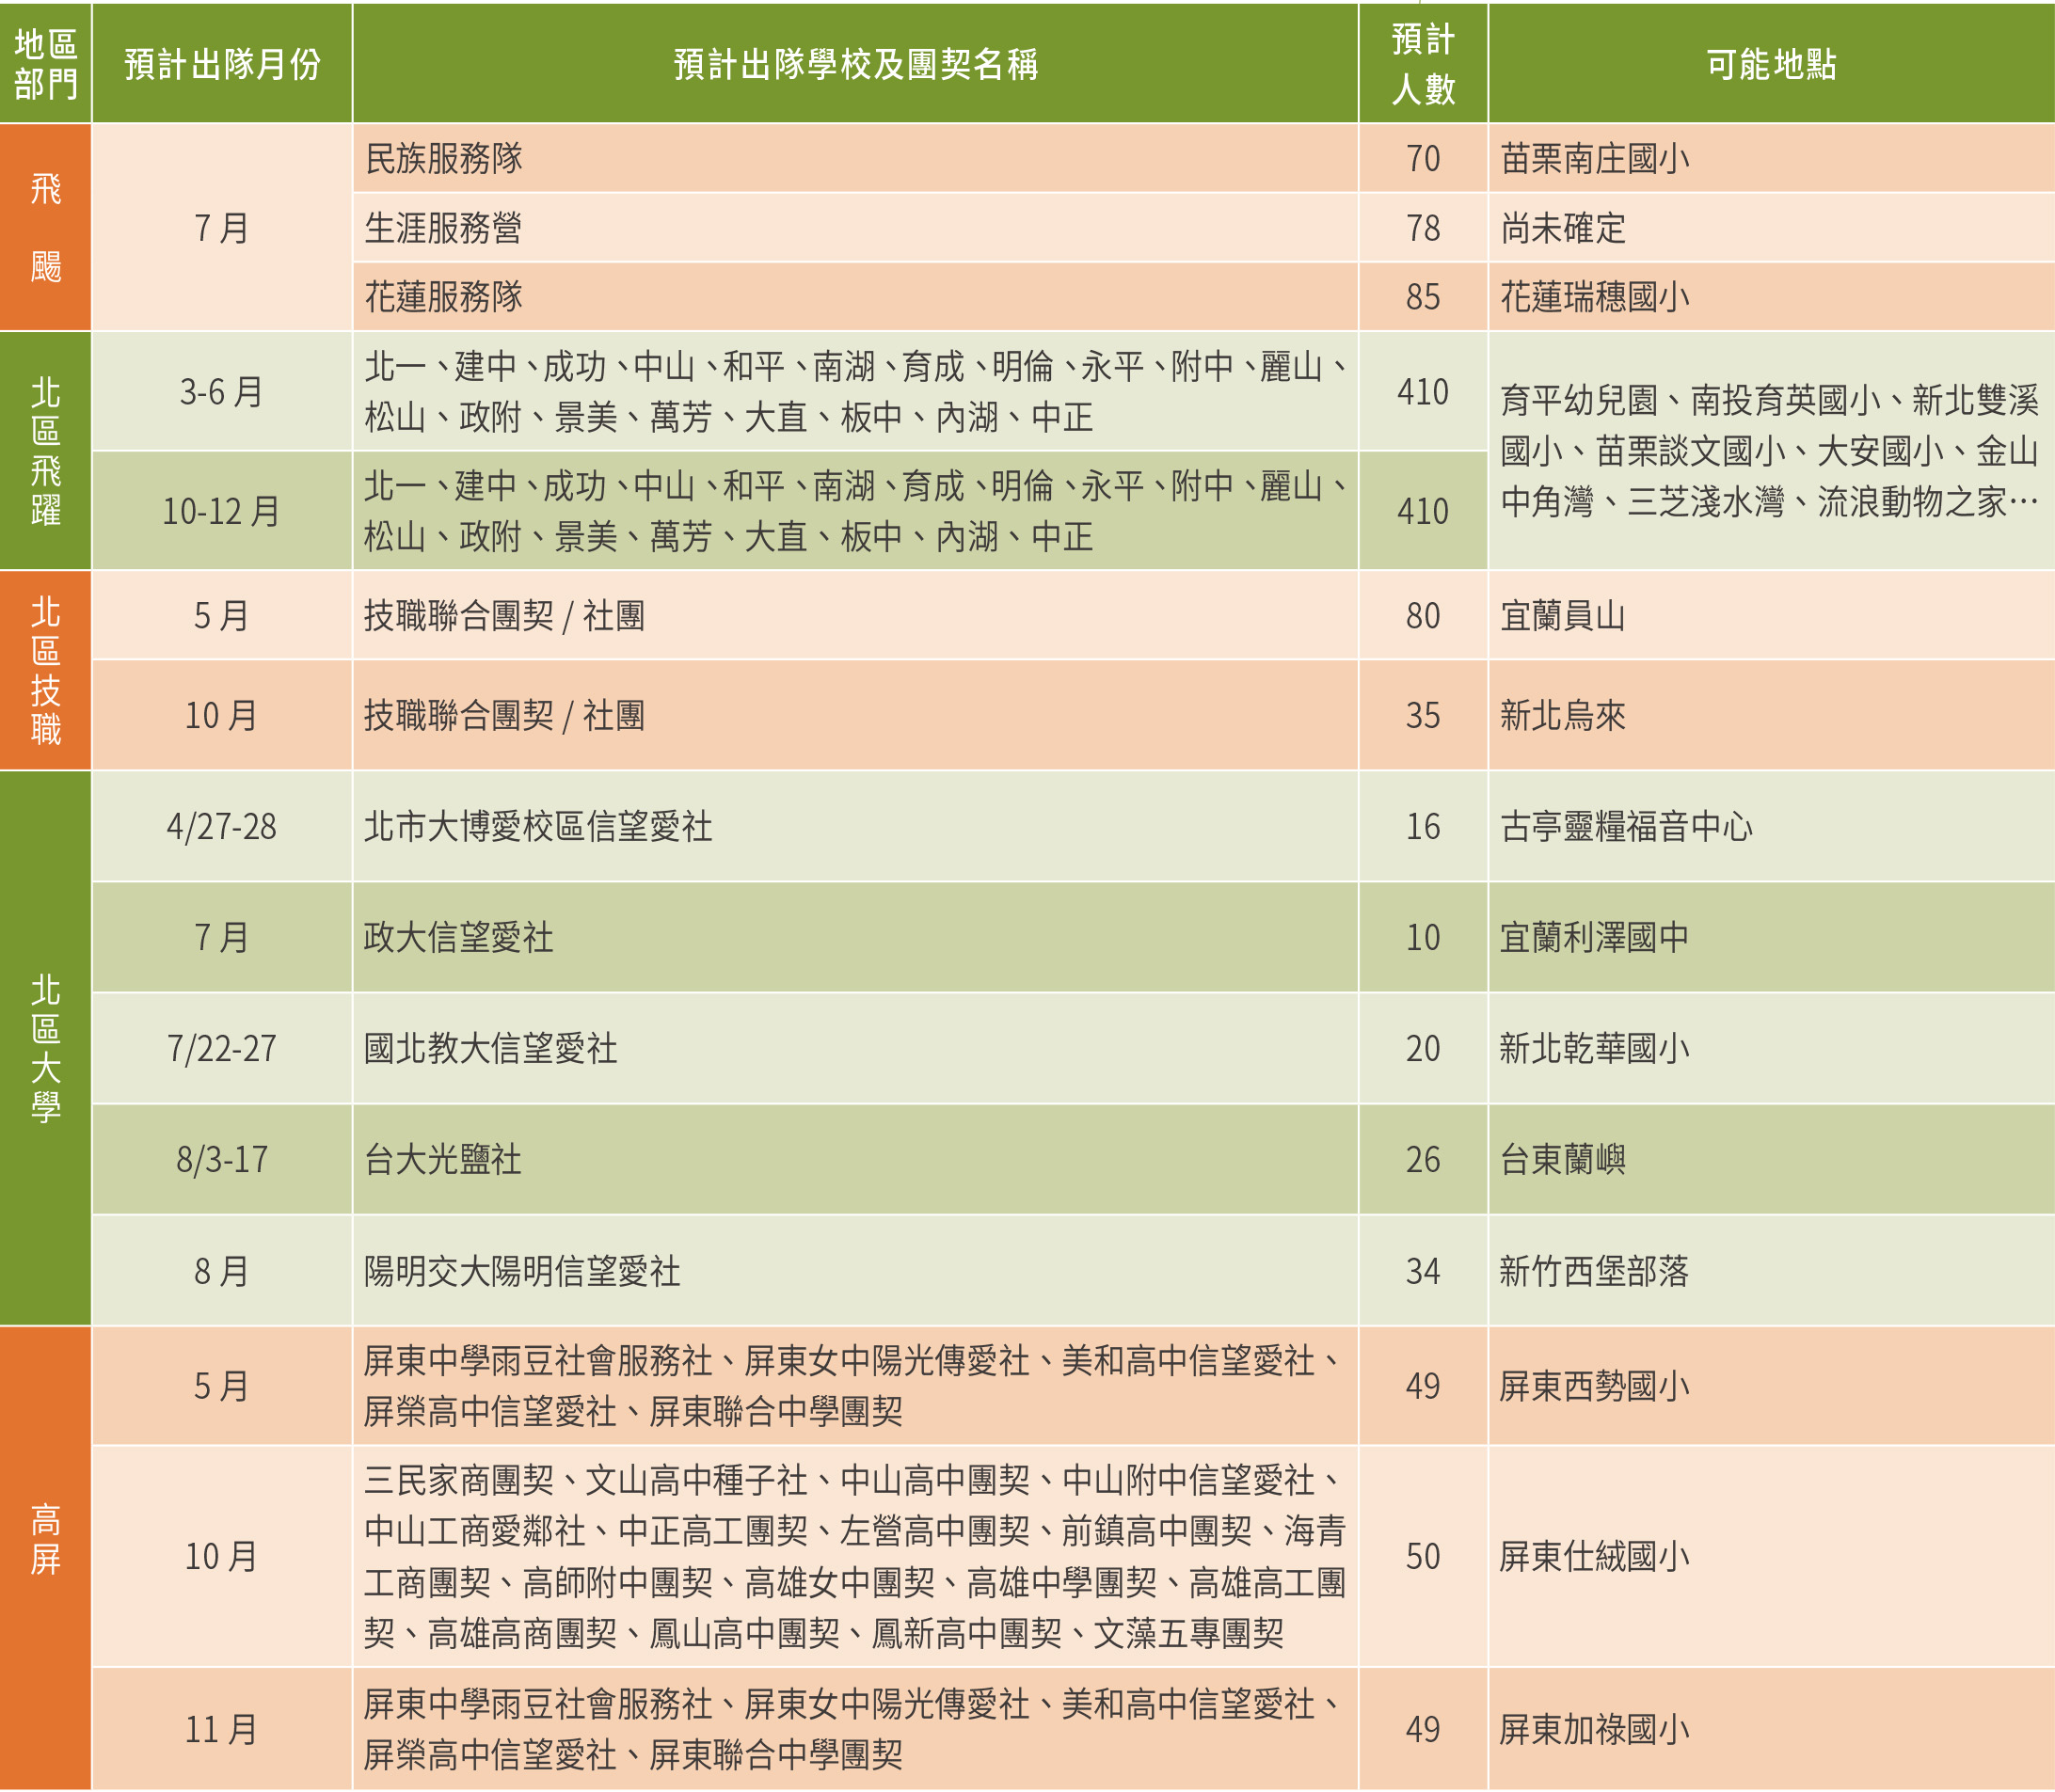Screen dimensions: 2055x1792
Task: Click the 宜蘭利澤國中 location
Action: 1771,937
